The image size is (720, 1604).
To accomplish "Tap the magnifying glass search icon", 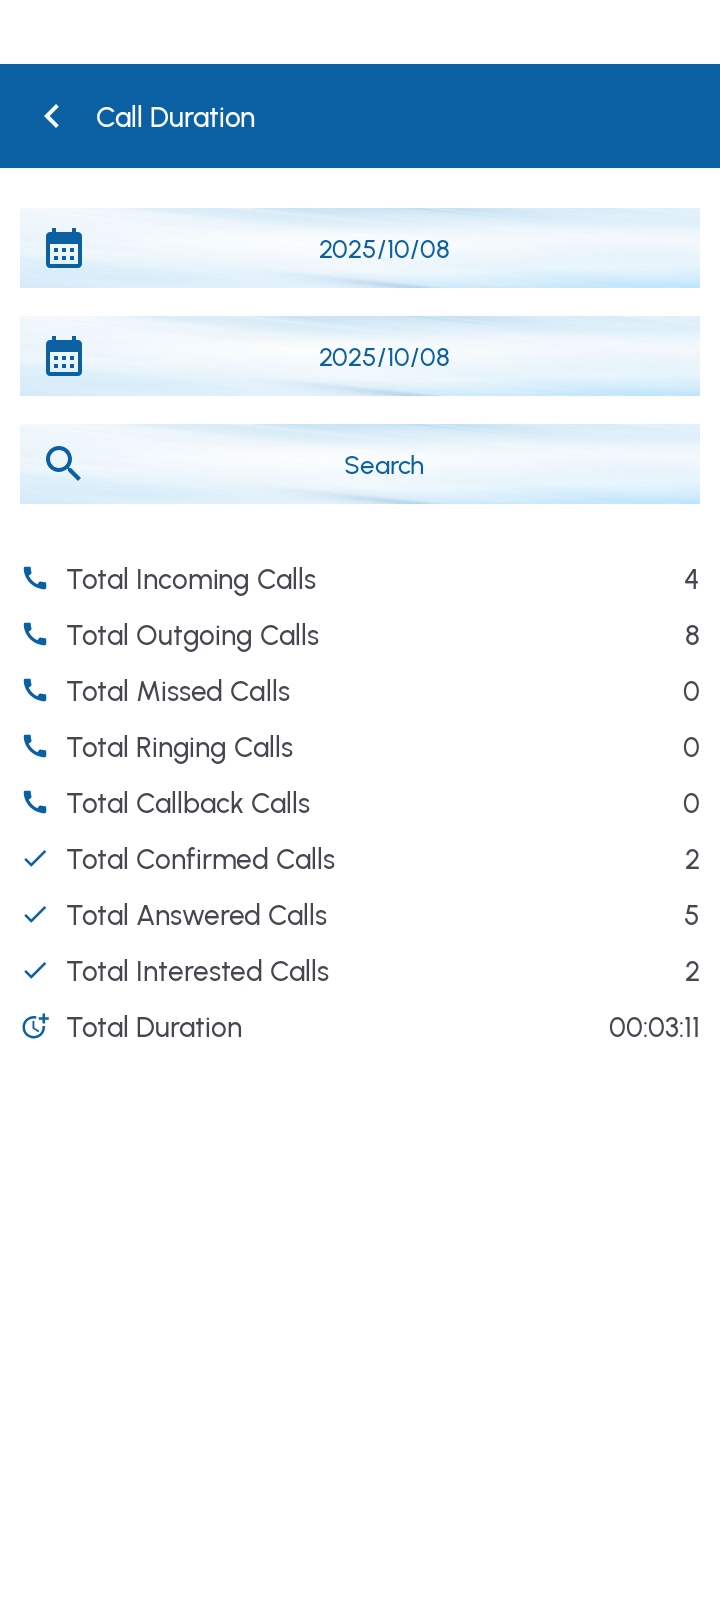I will coord(63,464).
